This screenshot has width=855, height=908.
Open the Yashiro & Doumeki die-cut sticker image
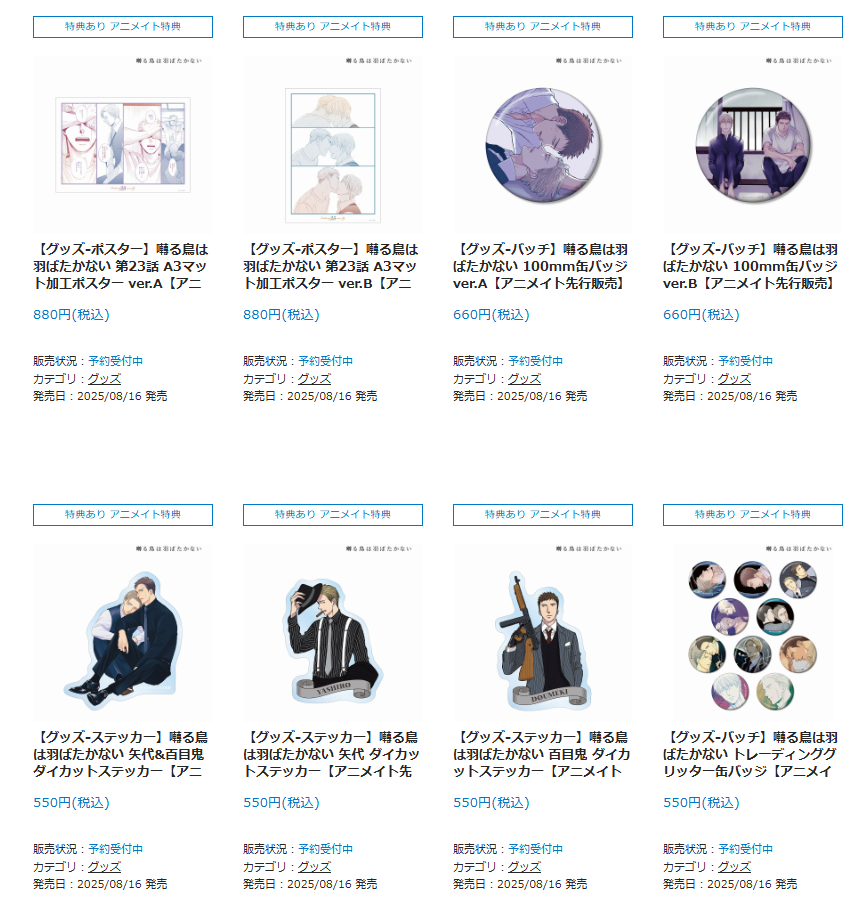tap(123, 632)
